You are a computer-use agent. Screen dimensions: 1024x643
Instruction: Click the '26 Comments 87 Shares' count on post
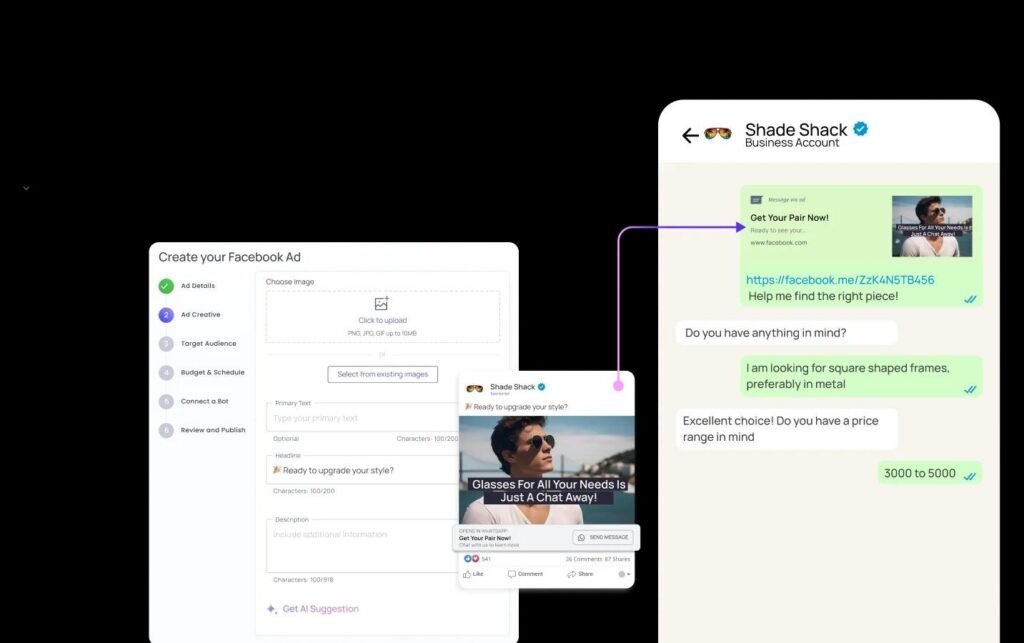point(598,559)
